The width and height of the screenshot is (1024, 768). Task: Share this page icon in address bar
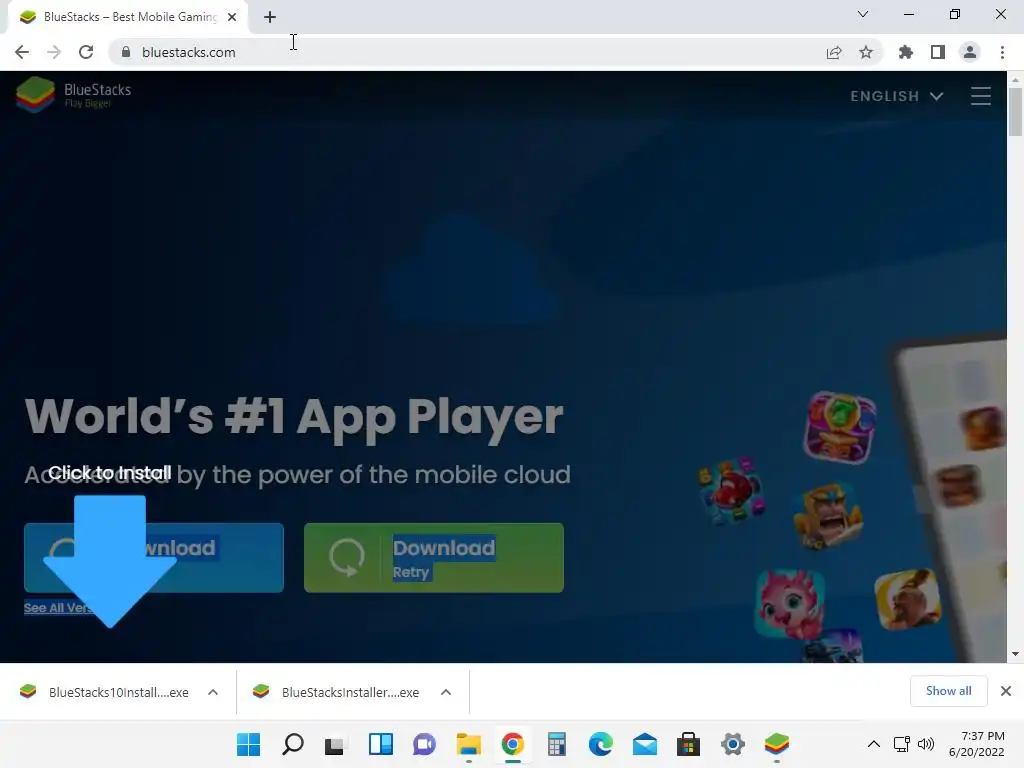pyautogui.click(x=834, y=52)
